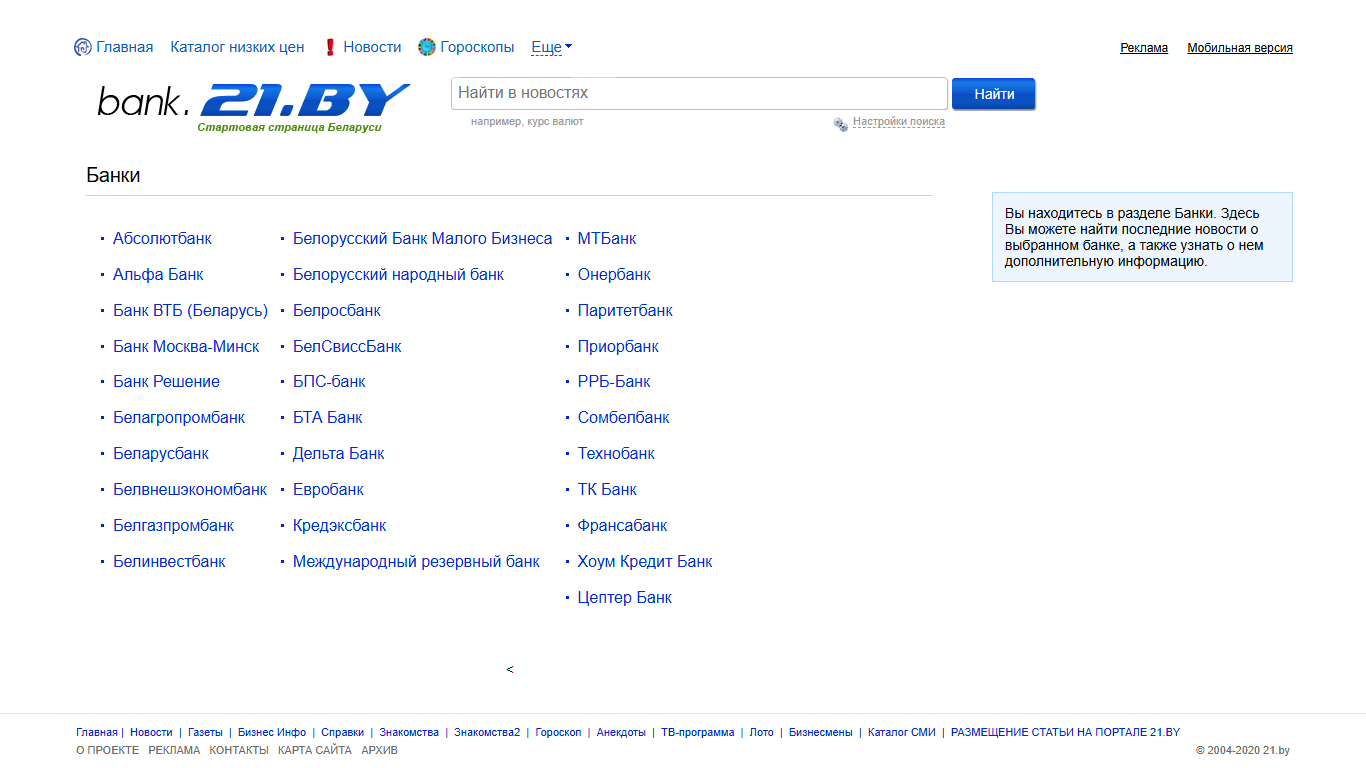Open Справки footer link

pos(342,733)
